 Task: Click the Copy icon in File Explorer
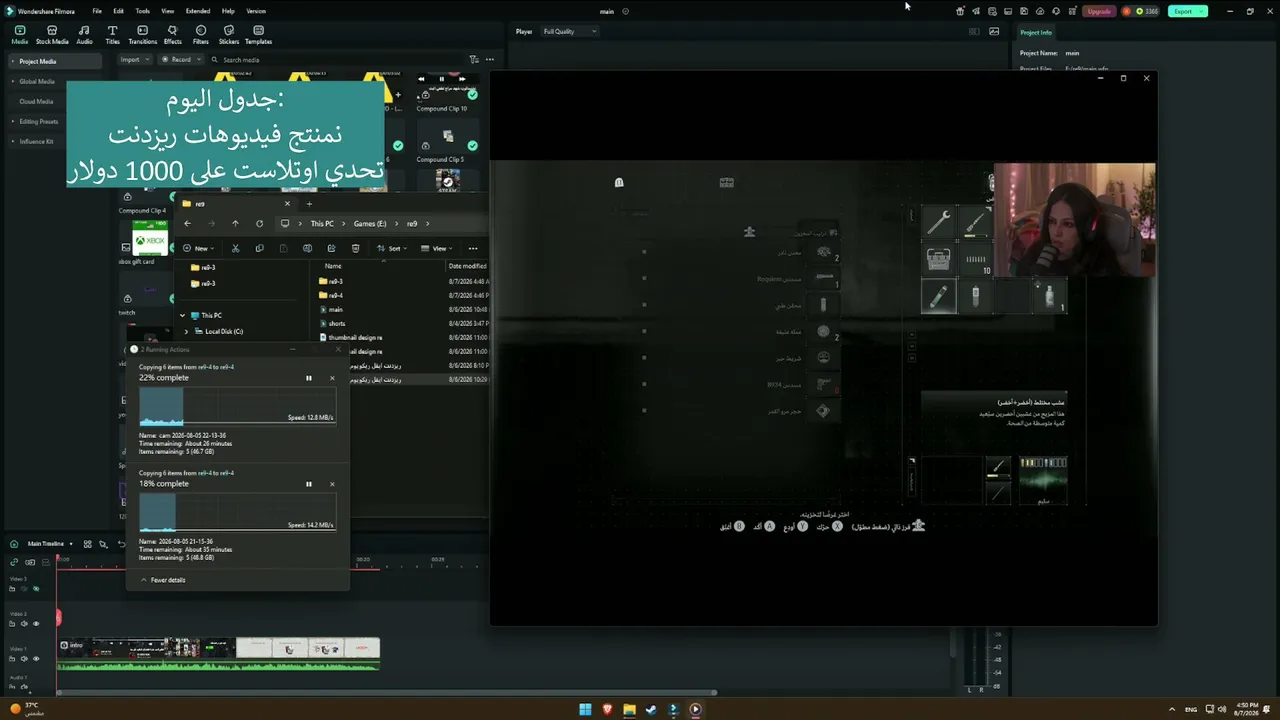(259, 248)
